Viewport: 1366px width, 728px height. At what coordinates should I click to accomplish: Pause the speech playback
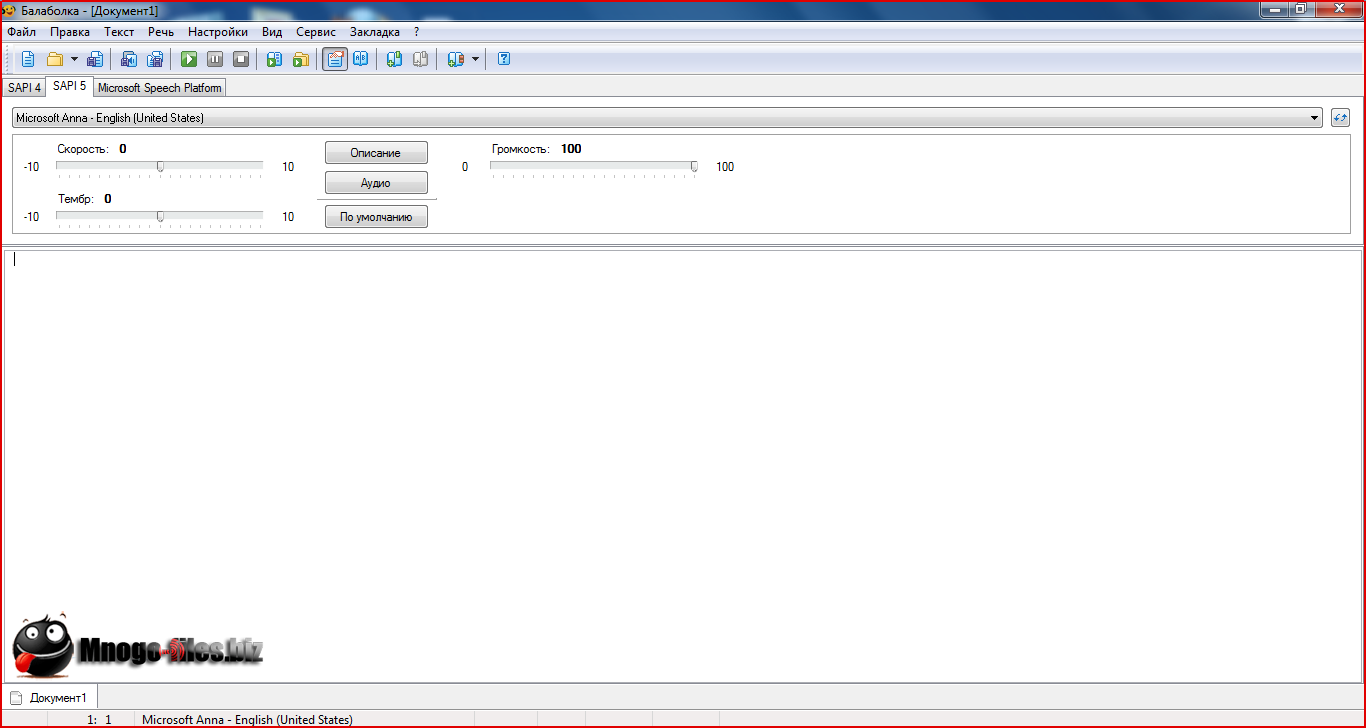(215, 59)
